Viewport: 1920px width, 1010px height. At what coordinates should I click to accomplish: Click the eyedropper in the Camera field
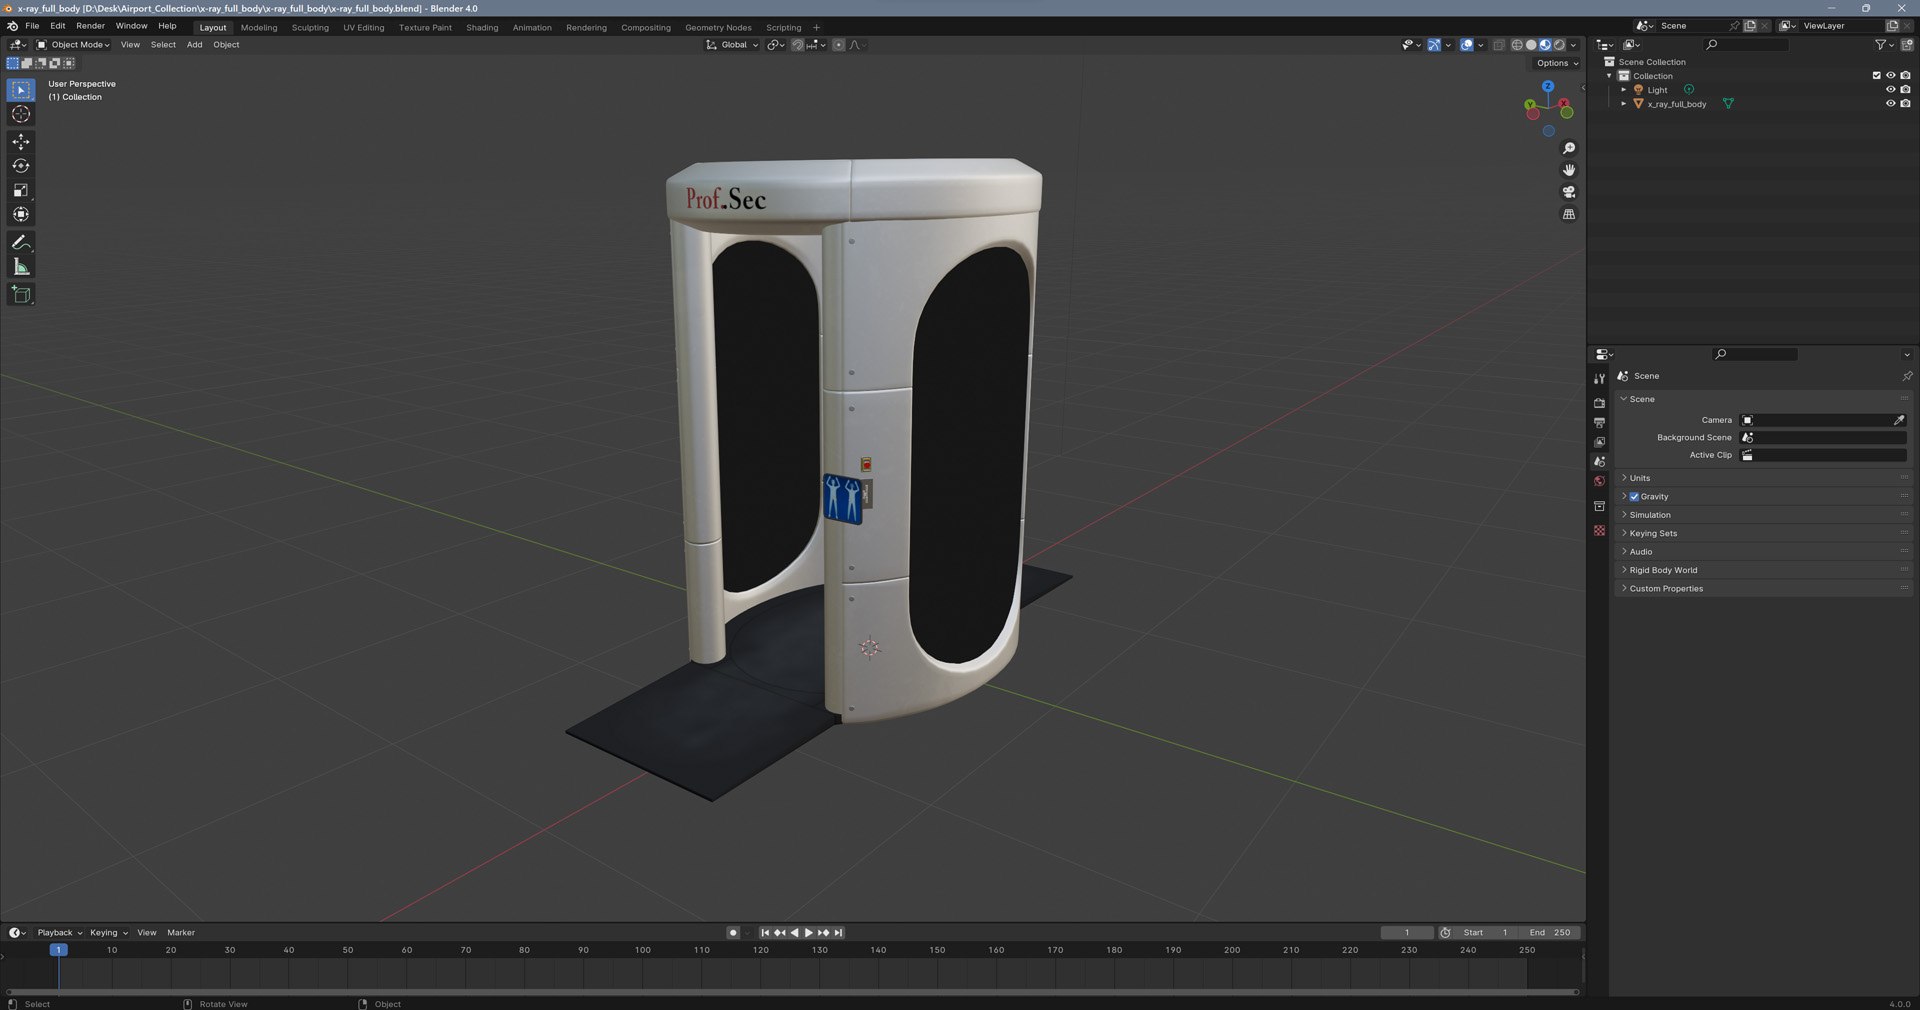tap(1899, 420)
